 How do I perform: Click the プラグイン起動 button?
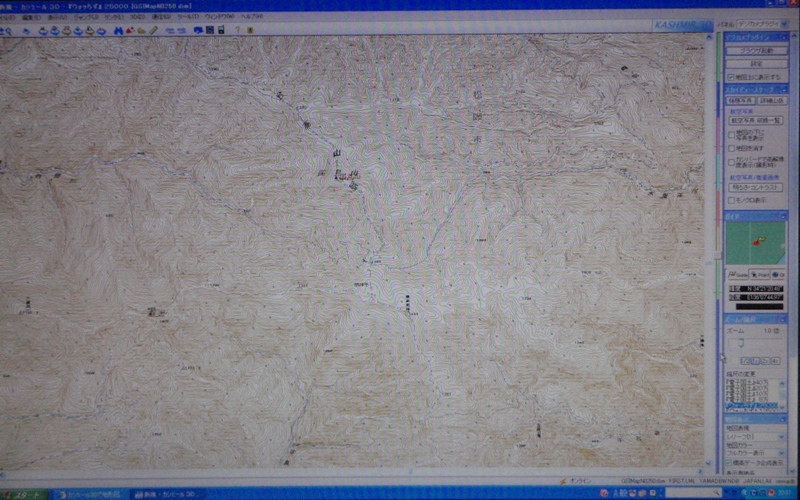pos(757,51)
